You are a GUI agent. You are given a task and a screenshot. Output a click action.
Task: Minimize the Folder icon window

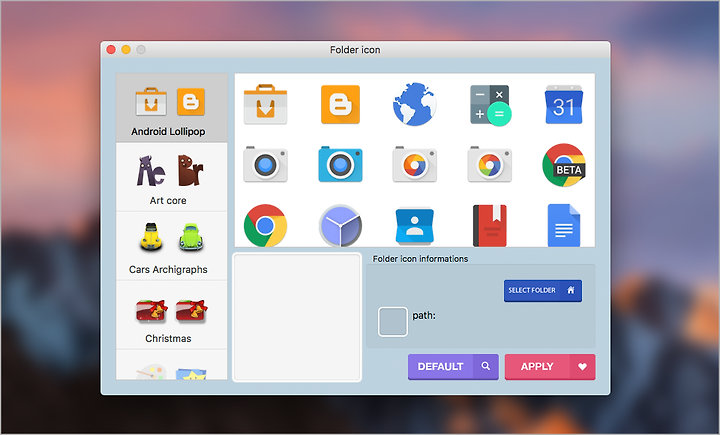pos(126,50)
